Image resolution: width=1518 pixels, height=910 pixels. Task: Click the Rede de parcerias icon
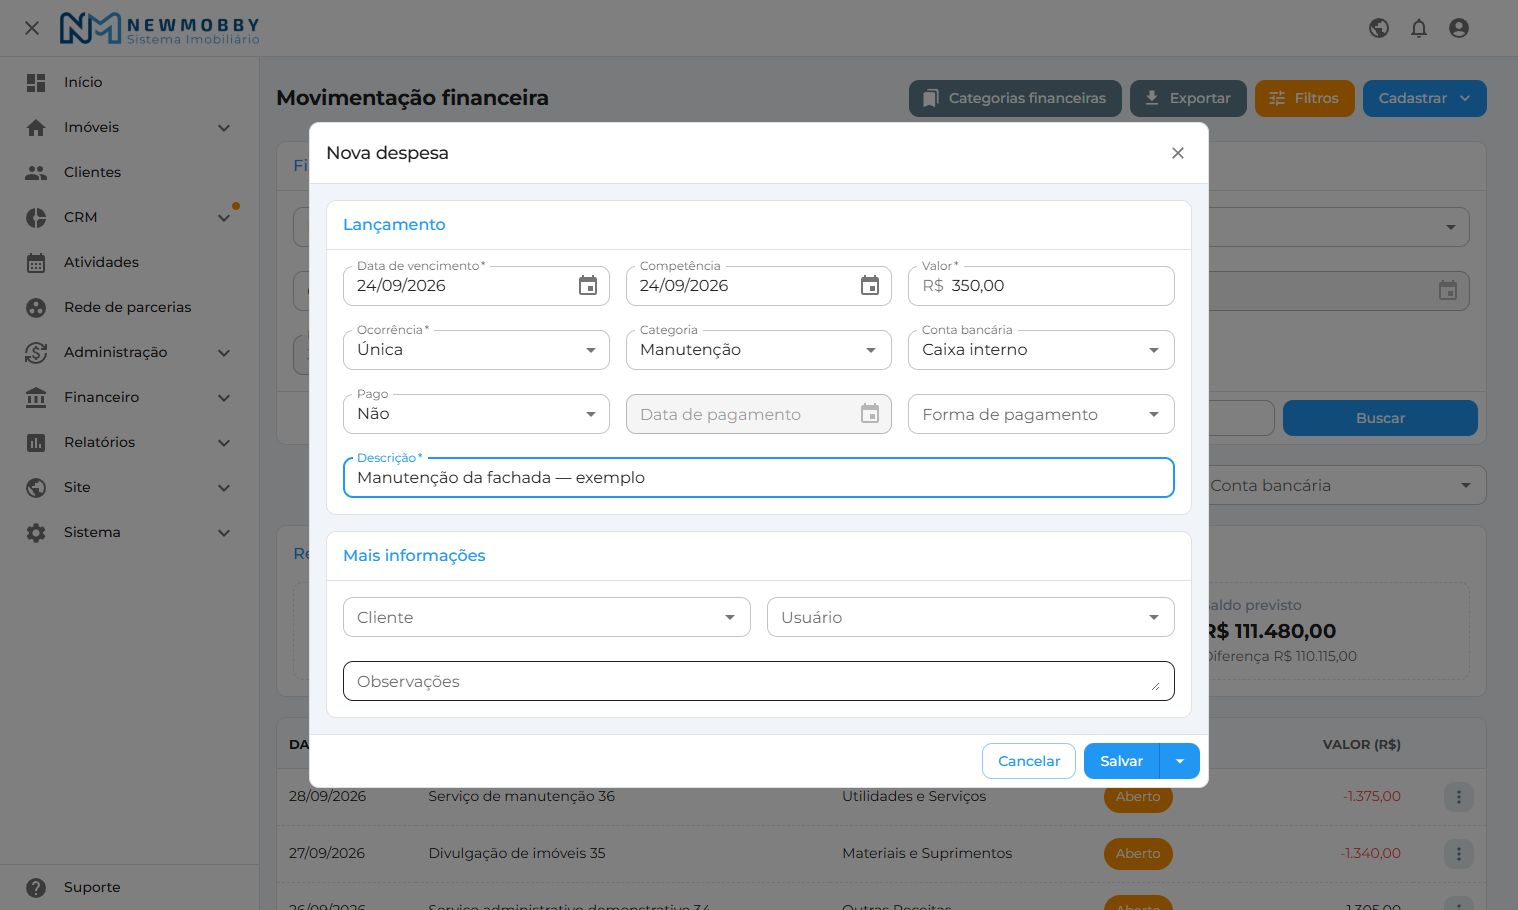point(36,307)
